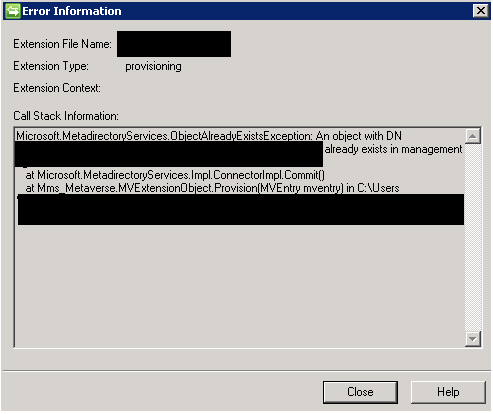The image size is (493, 414).
Task: Open Help for this error dialog
Action: pos(448,392)
